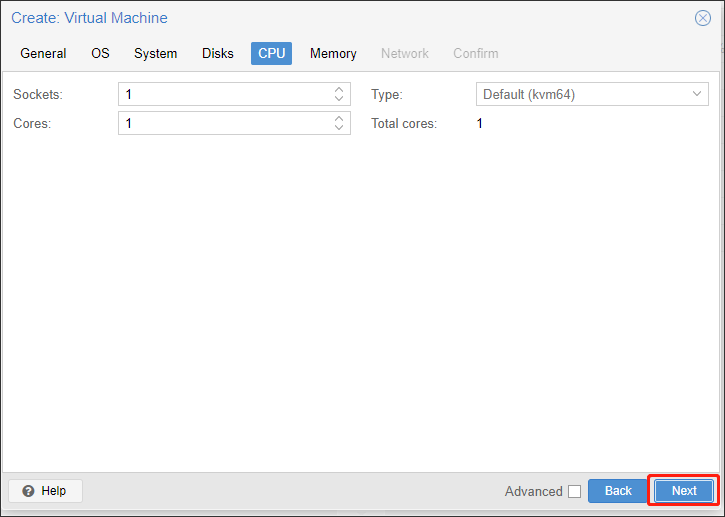Click the Cores label
This screenshot has width=725, height=517.
click(x=32, y=123)
